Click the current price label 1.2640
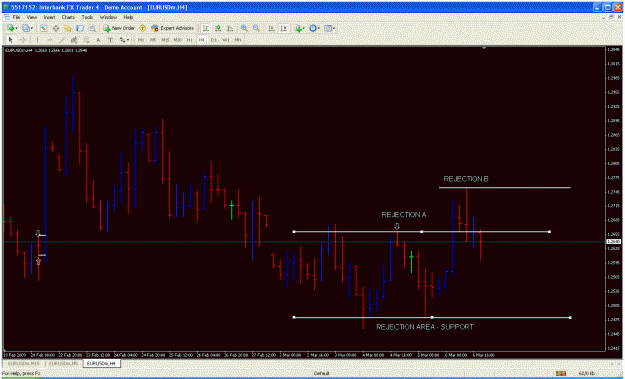This screenshot has width=625, height=379. [614, 242]
